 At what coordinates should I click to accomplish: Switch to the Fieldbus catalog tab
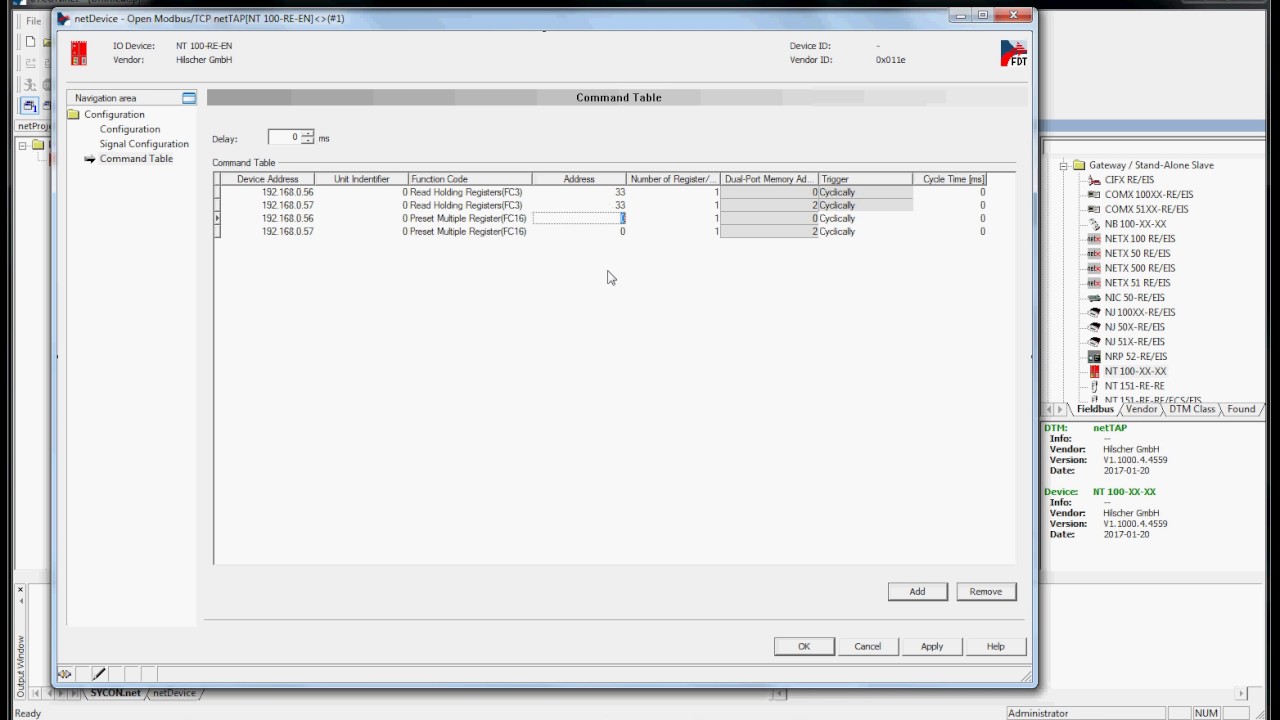tap(1094, 409)
